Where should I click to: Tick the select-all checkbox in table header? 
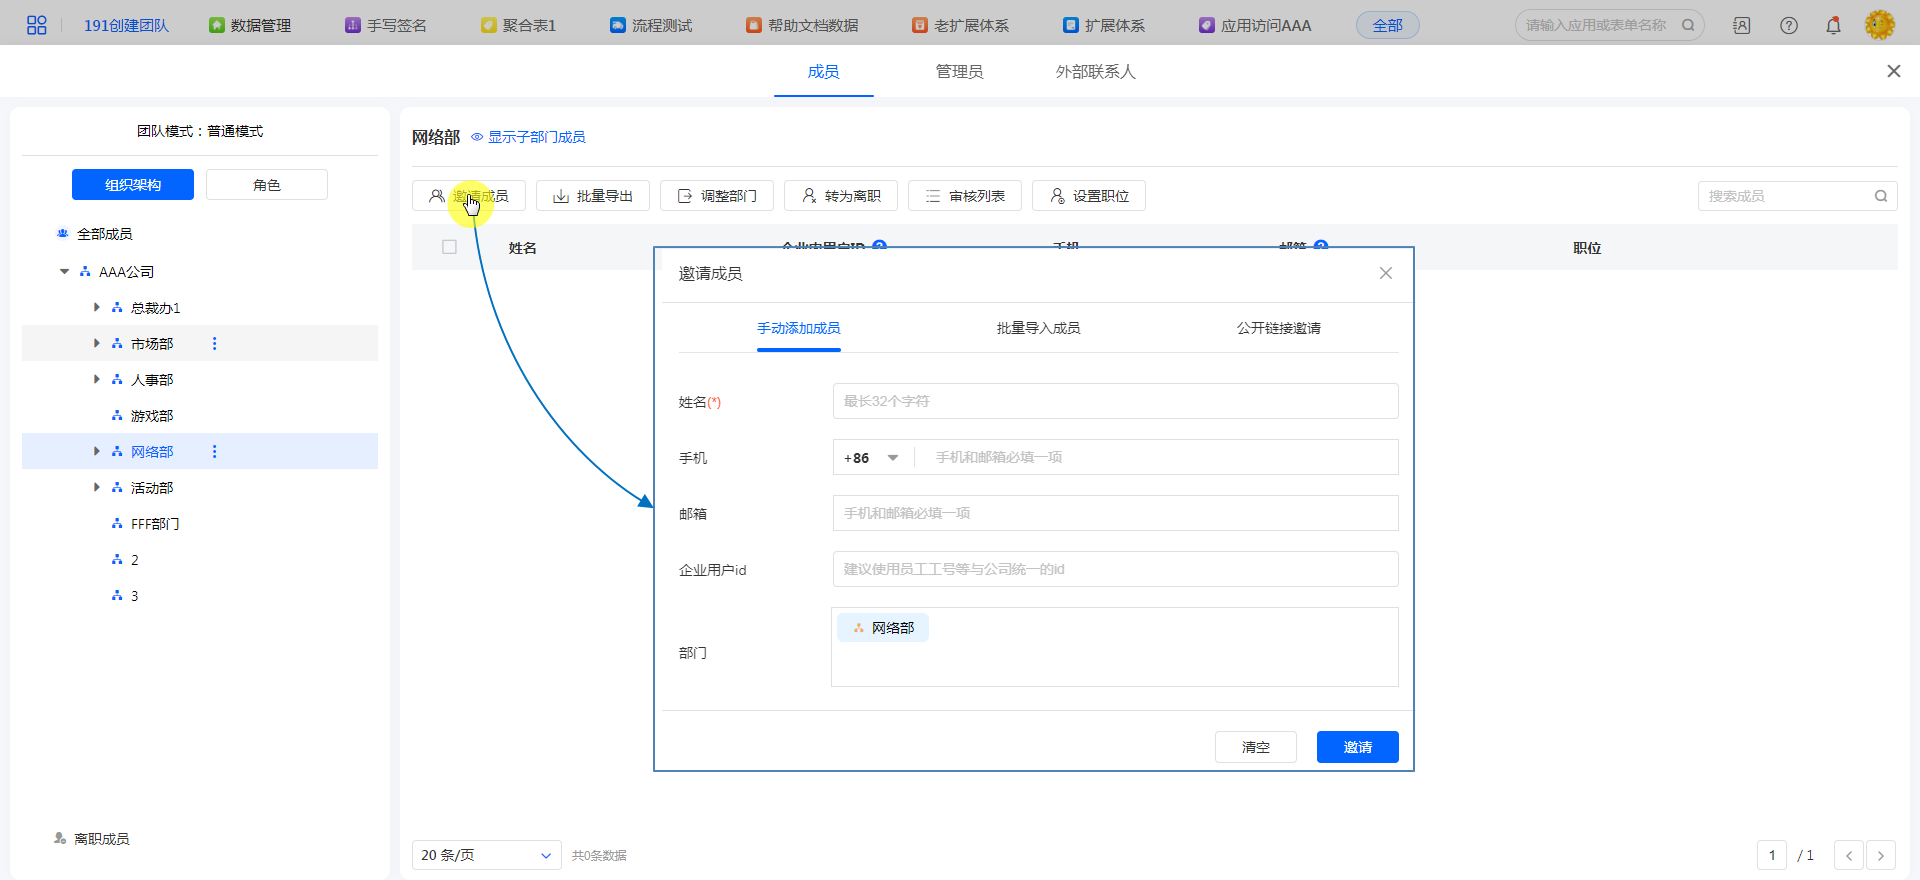[449, 247]
